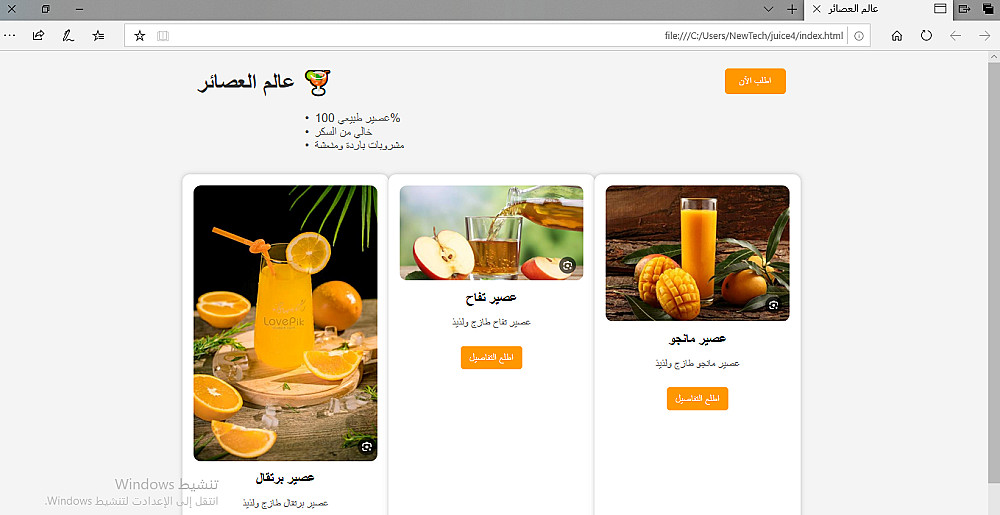
Task: Click the orange اطلب الآن button
Action: point(755,81)
